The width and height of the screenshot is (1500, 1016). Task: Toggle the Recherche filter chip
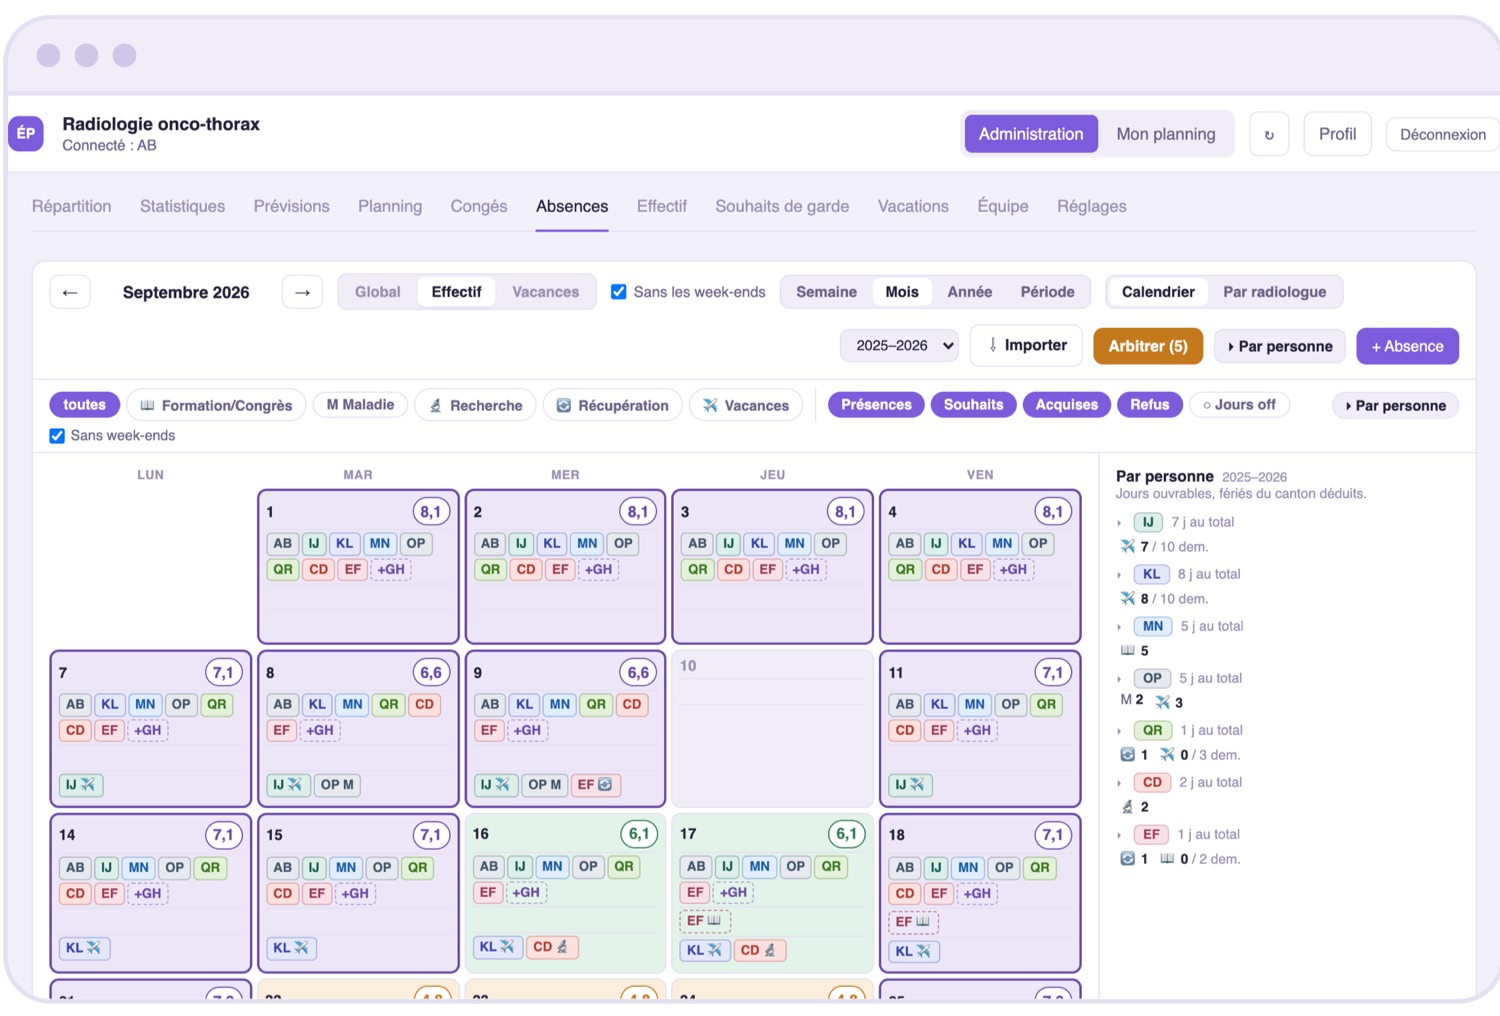tap(476, 405)
